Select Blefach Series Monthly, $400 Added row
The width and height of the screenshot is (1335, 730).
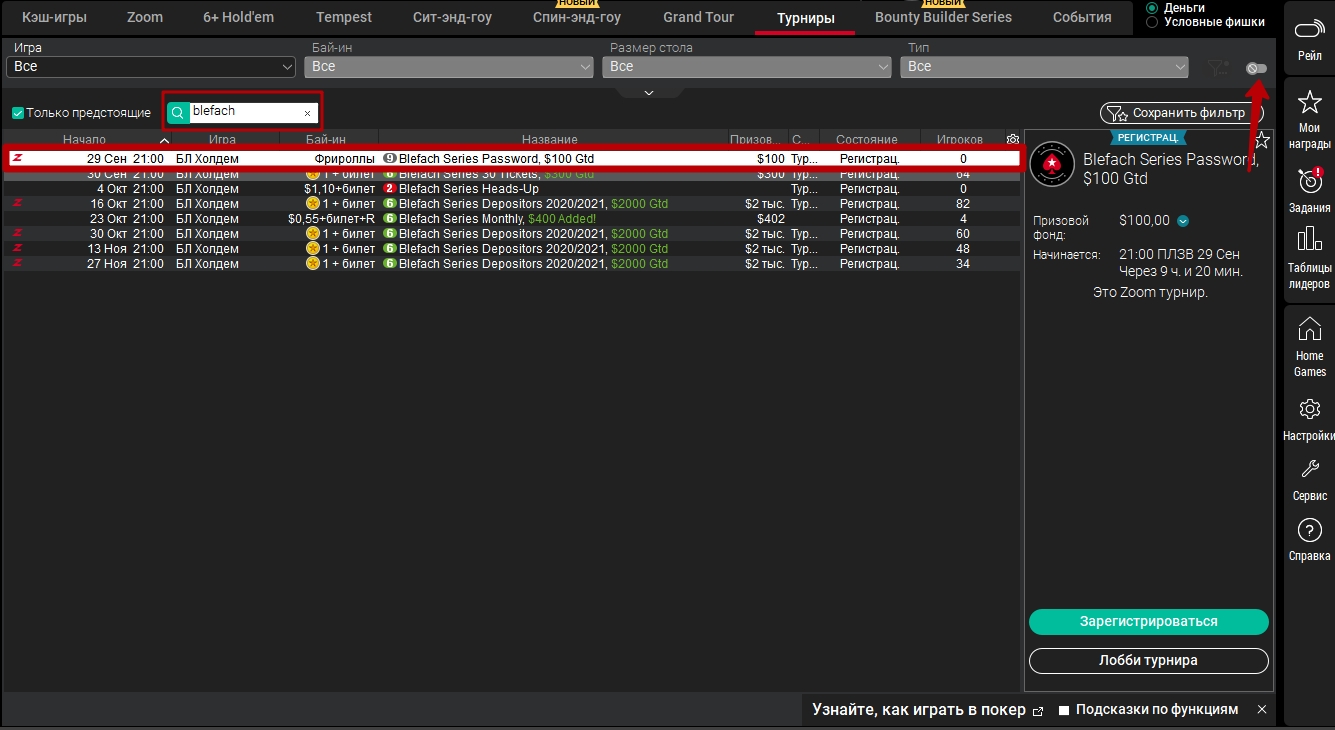[512, 218]
